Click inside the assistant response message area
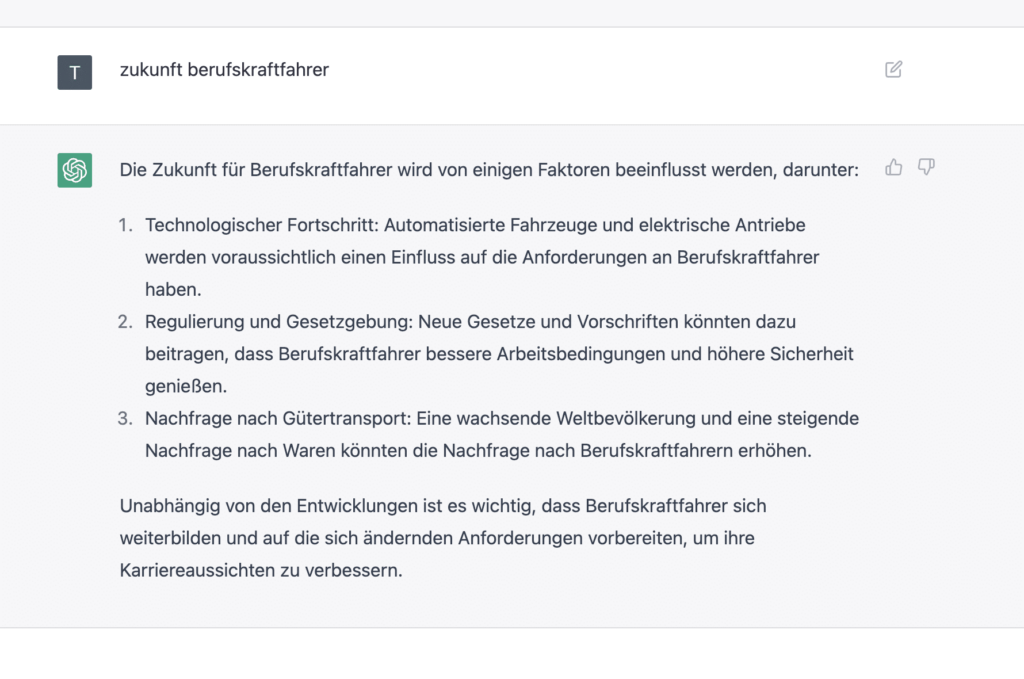 (x=500, y=370)
